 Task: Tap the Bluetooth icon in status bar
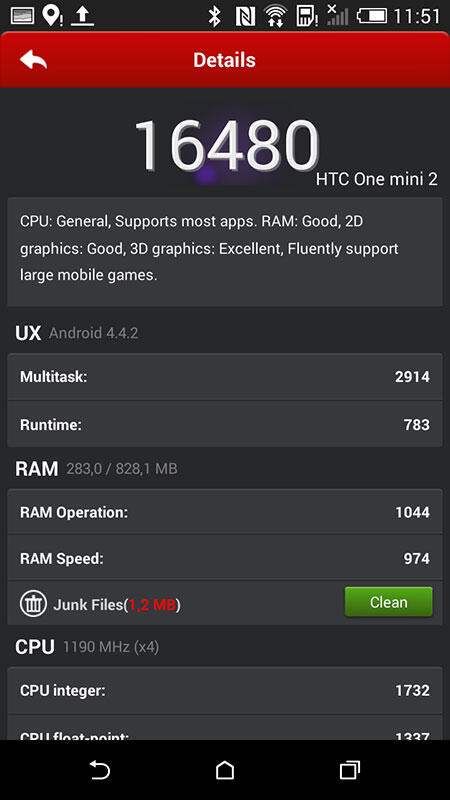pyautogui.click(x=215, y=16)
